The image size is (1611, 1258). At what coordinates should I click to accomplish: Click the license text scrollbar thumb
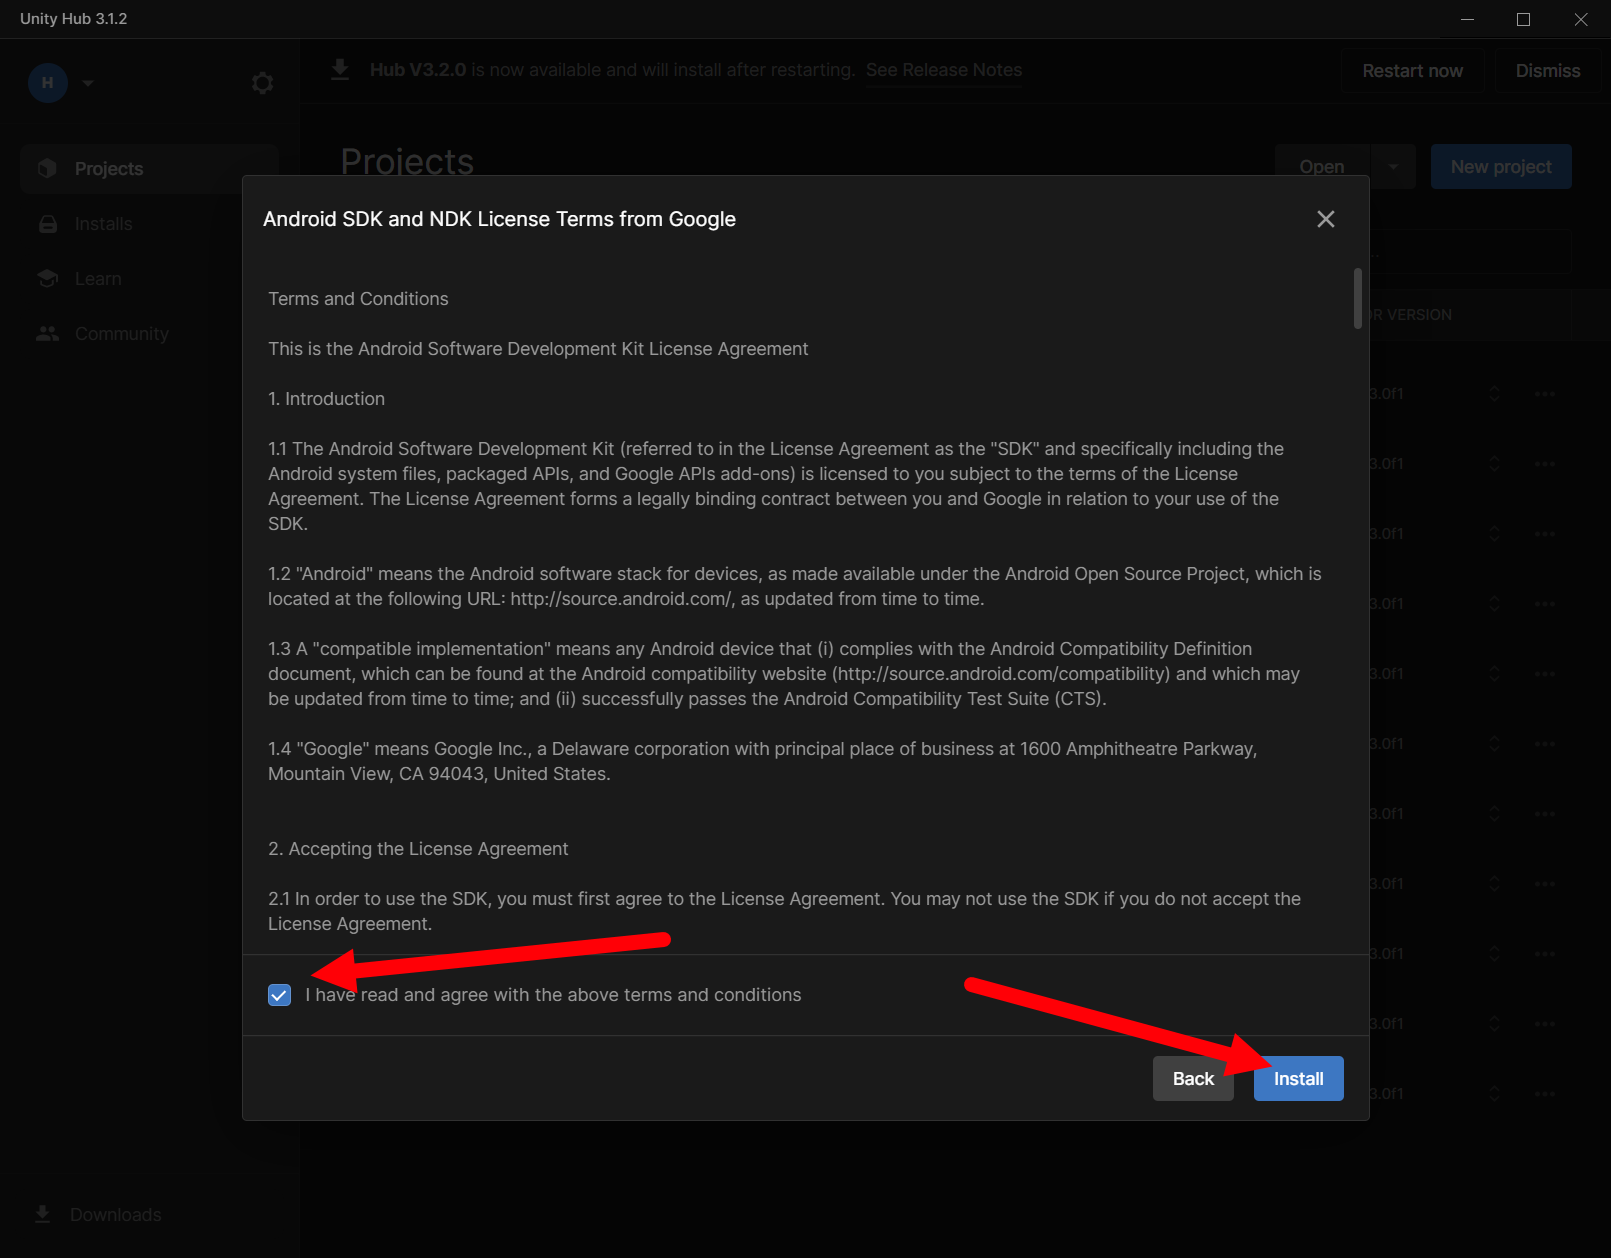point(1358,298)
